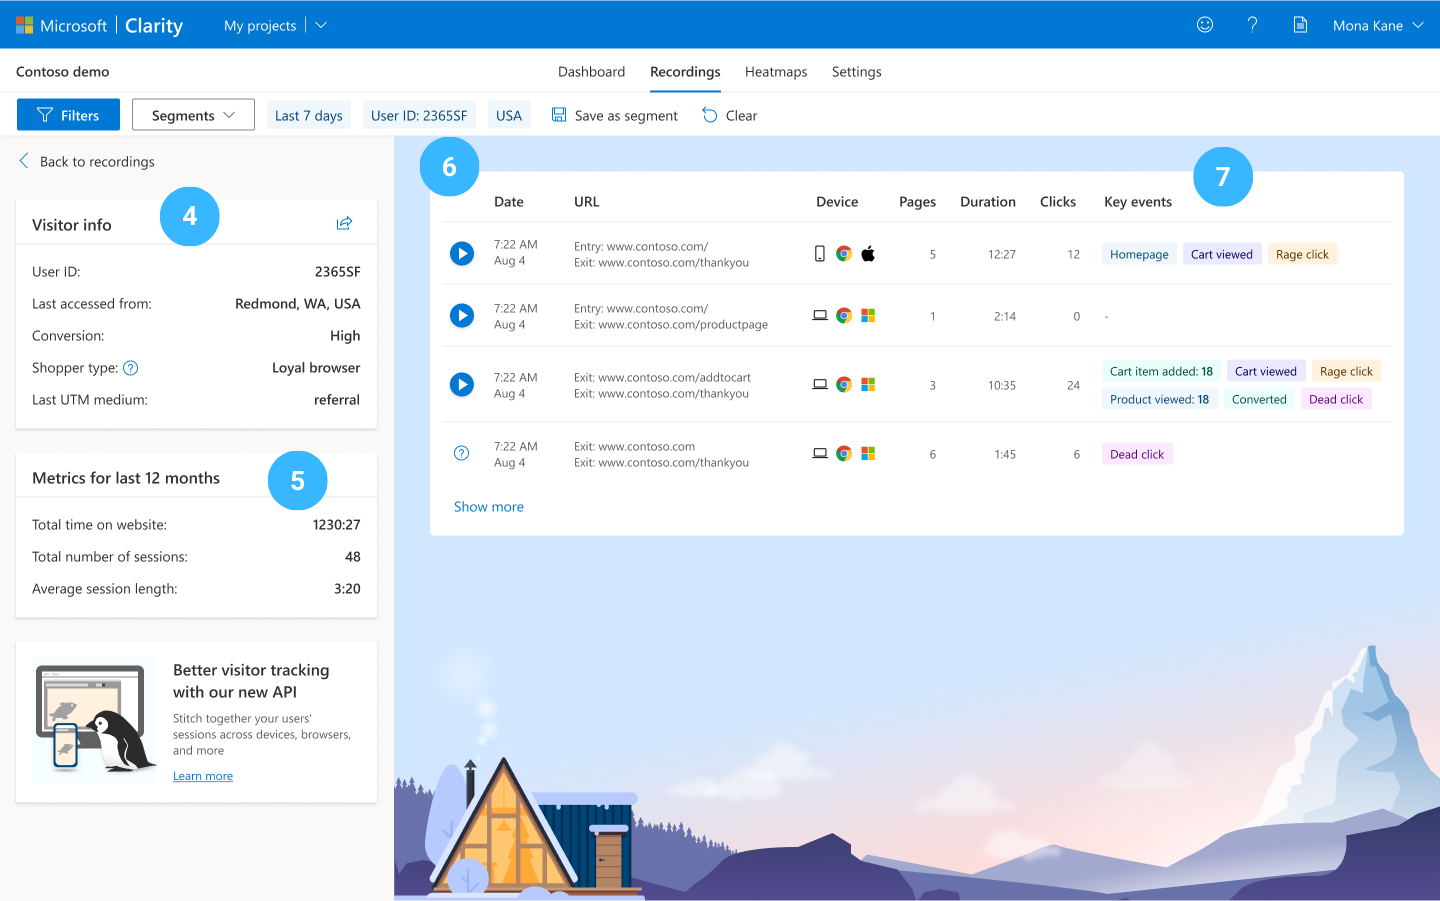Play the 12:27 duration recording
The height and width of the screenshot is (901, 1440).
[462, 254]
